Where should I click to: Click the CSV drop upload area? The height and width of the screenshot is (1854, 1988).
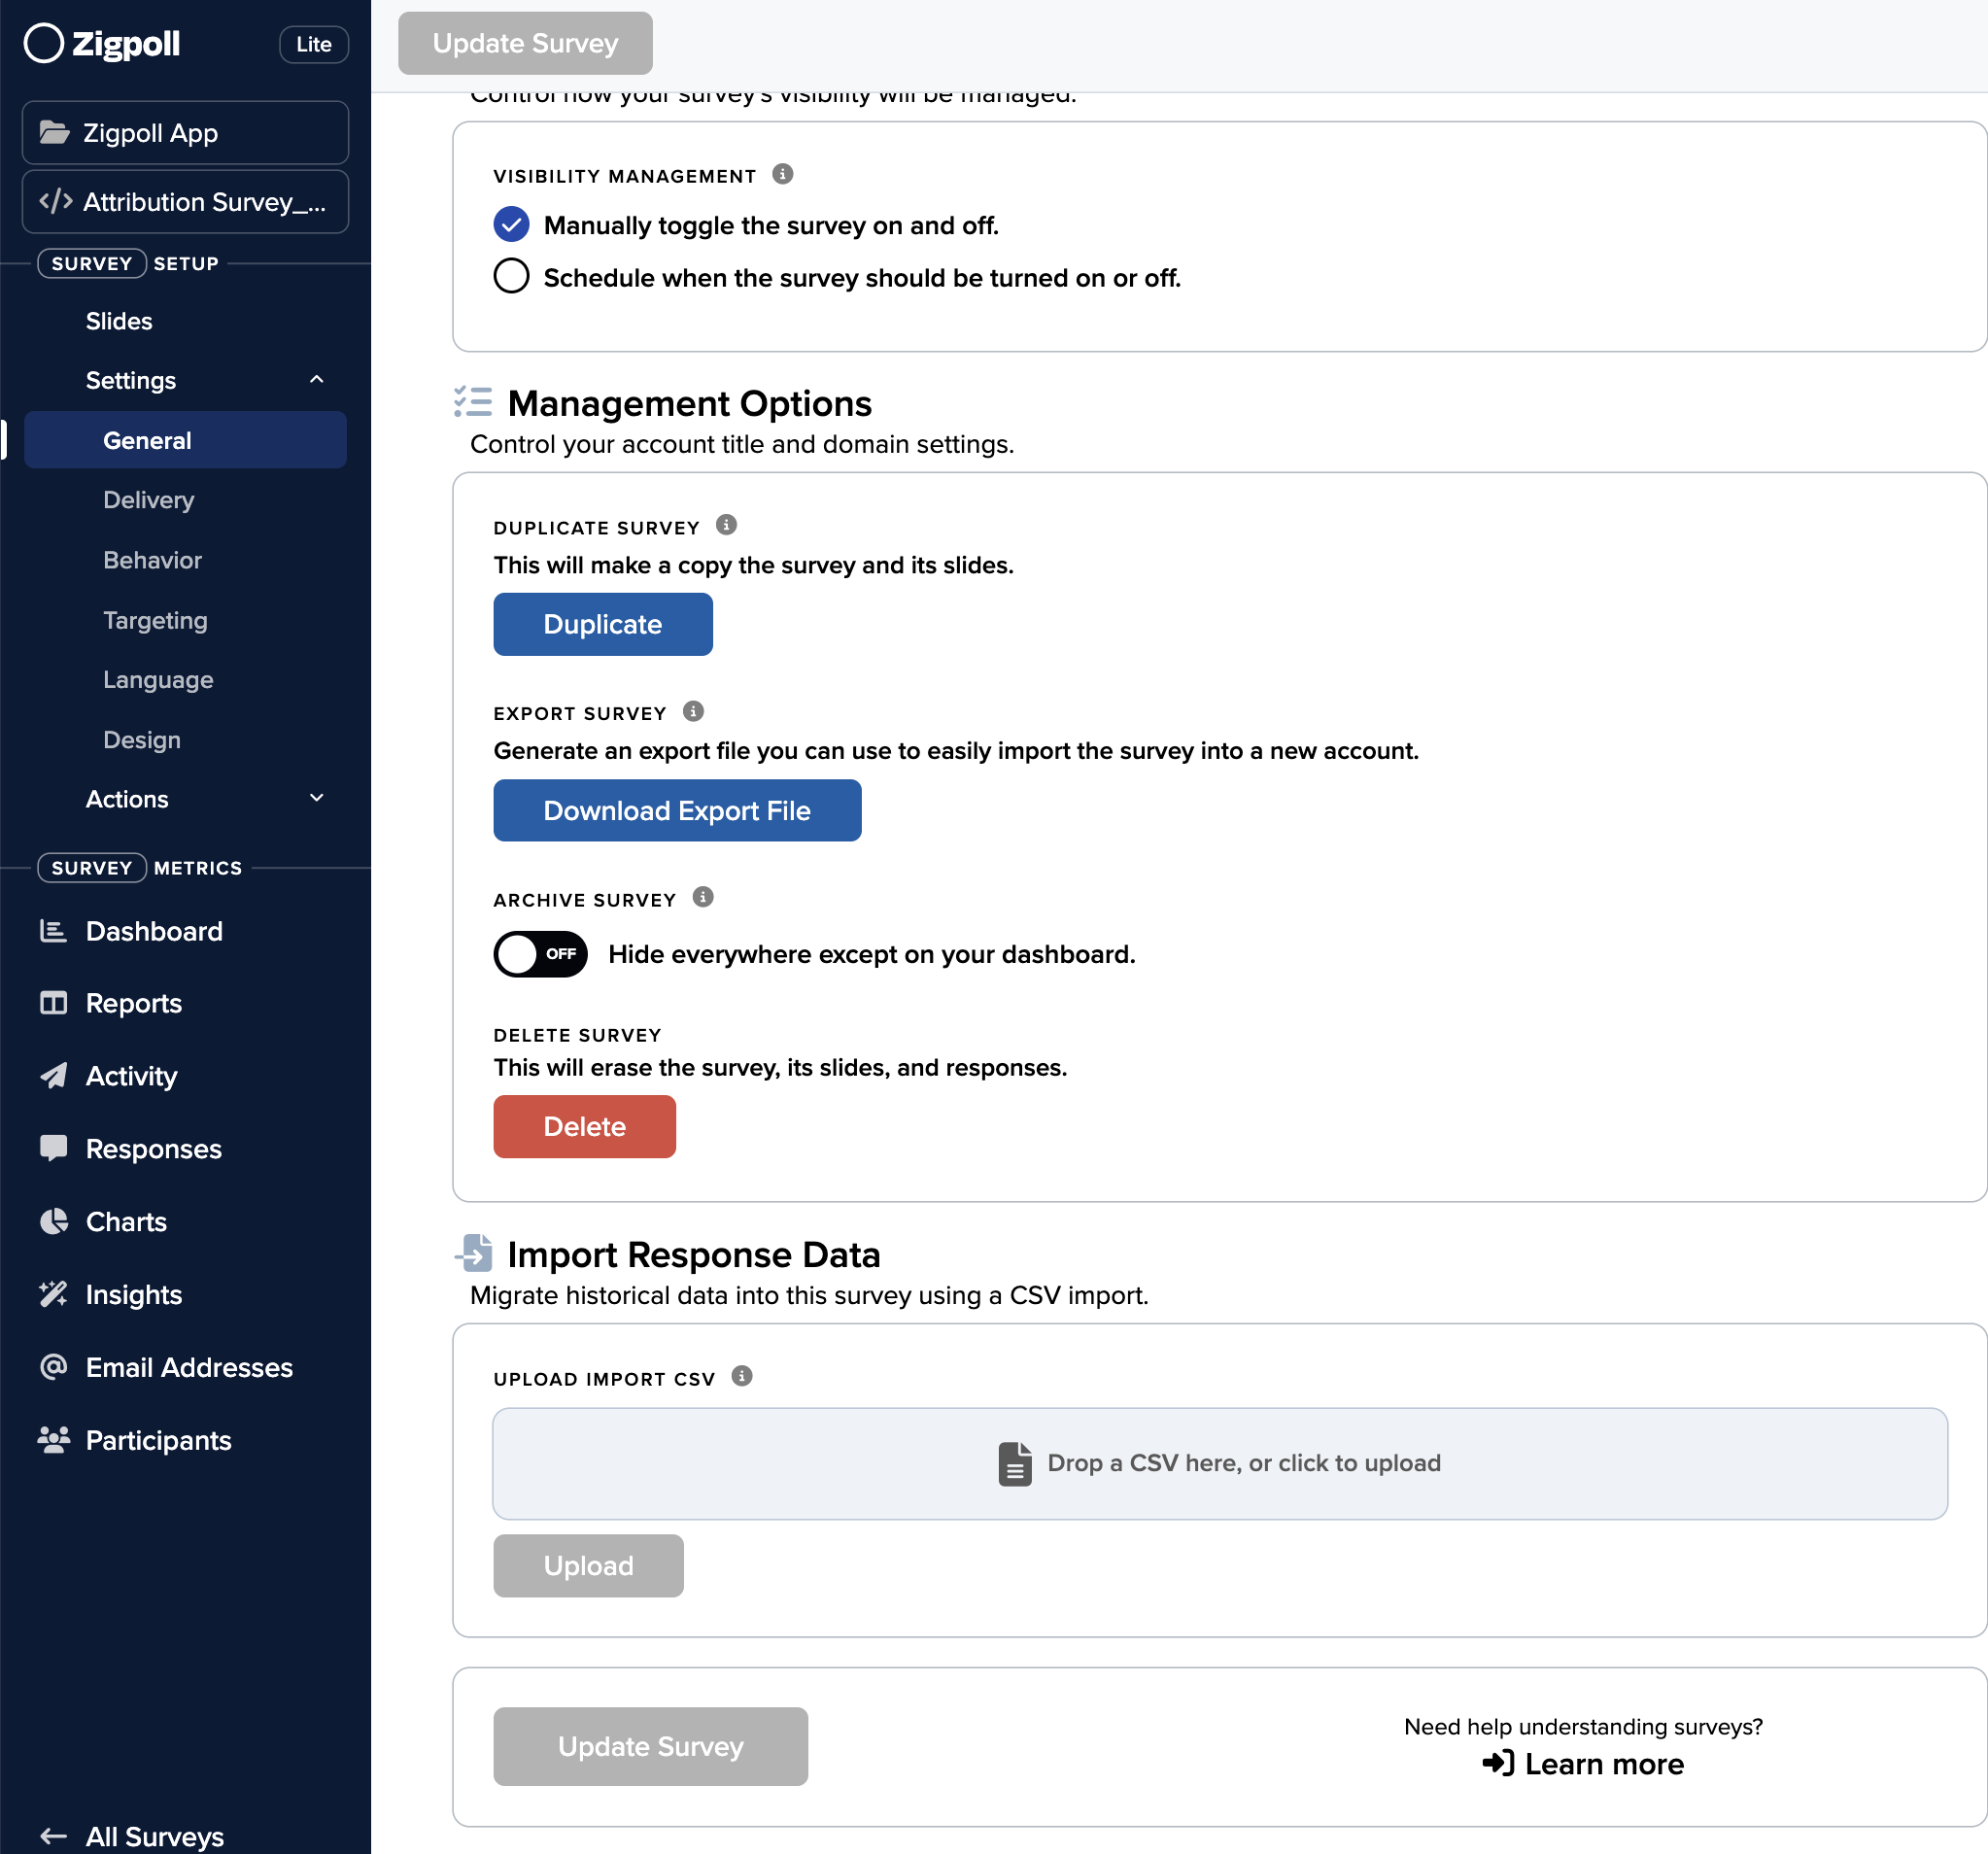coord(1219,1463)
